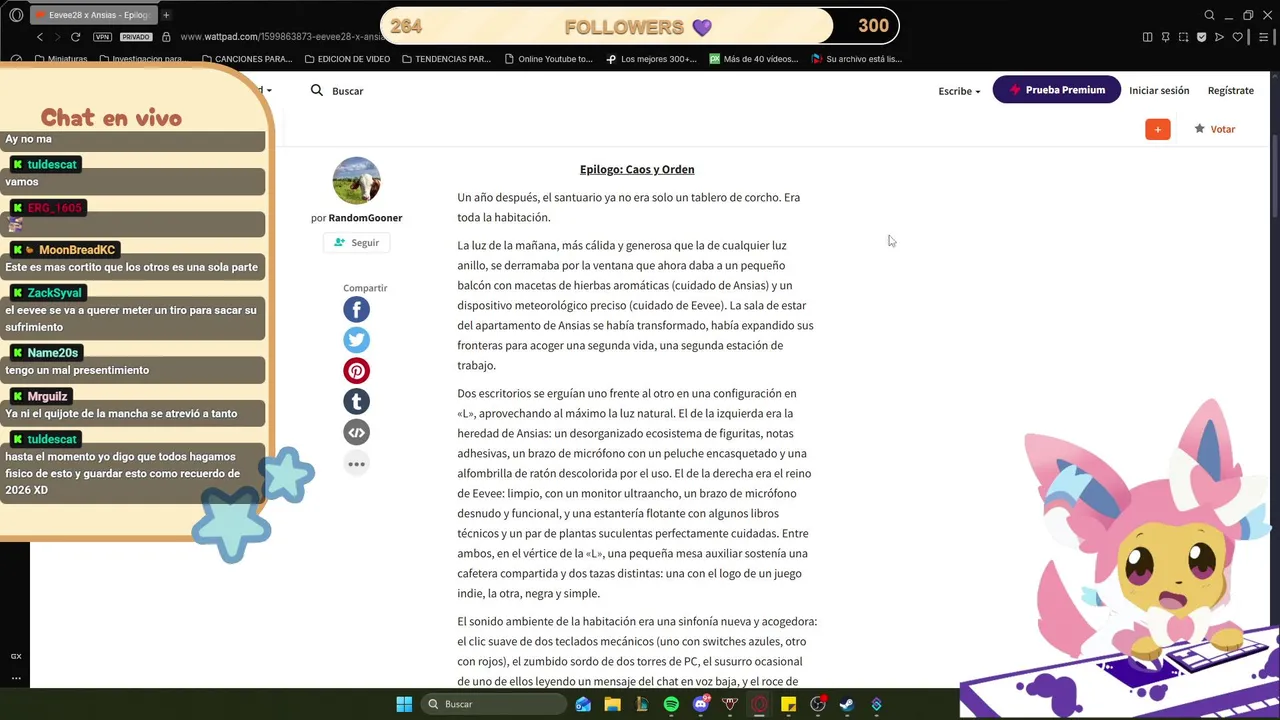Toggle the VPN badge
The width and height of the screenshot is (1280, 720).
[x=102, y=37]
